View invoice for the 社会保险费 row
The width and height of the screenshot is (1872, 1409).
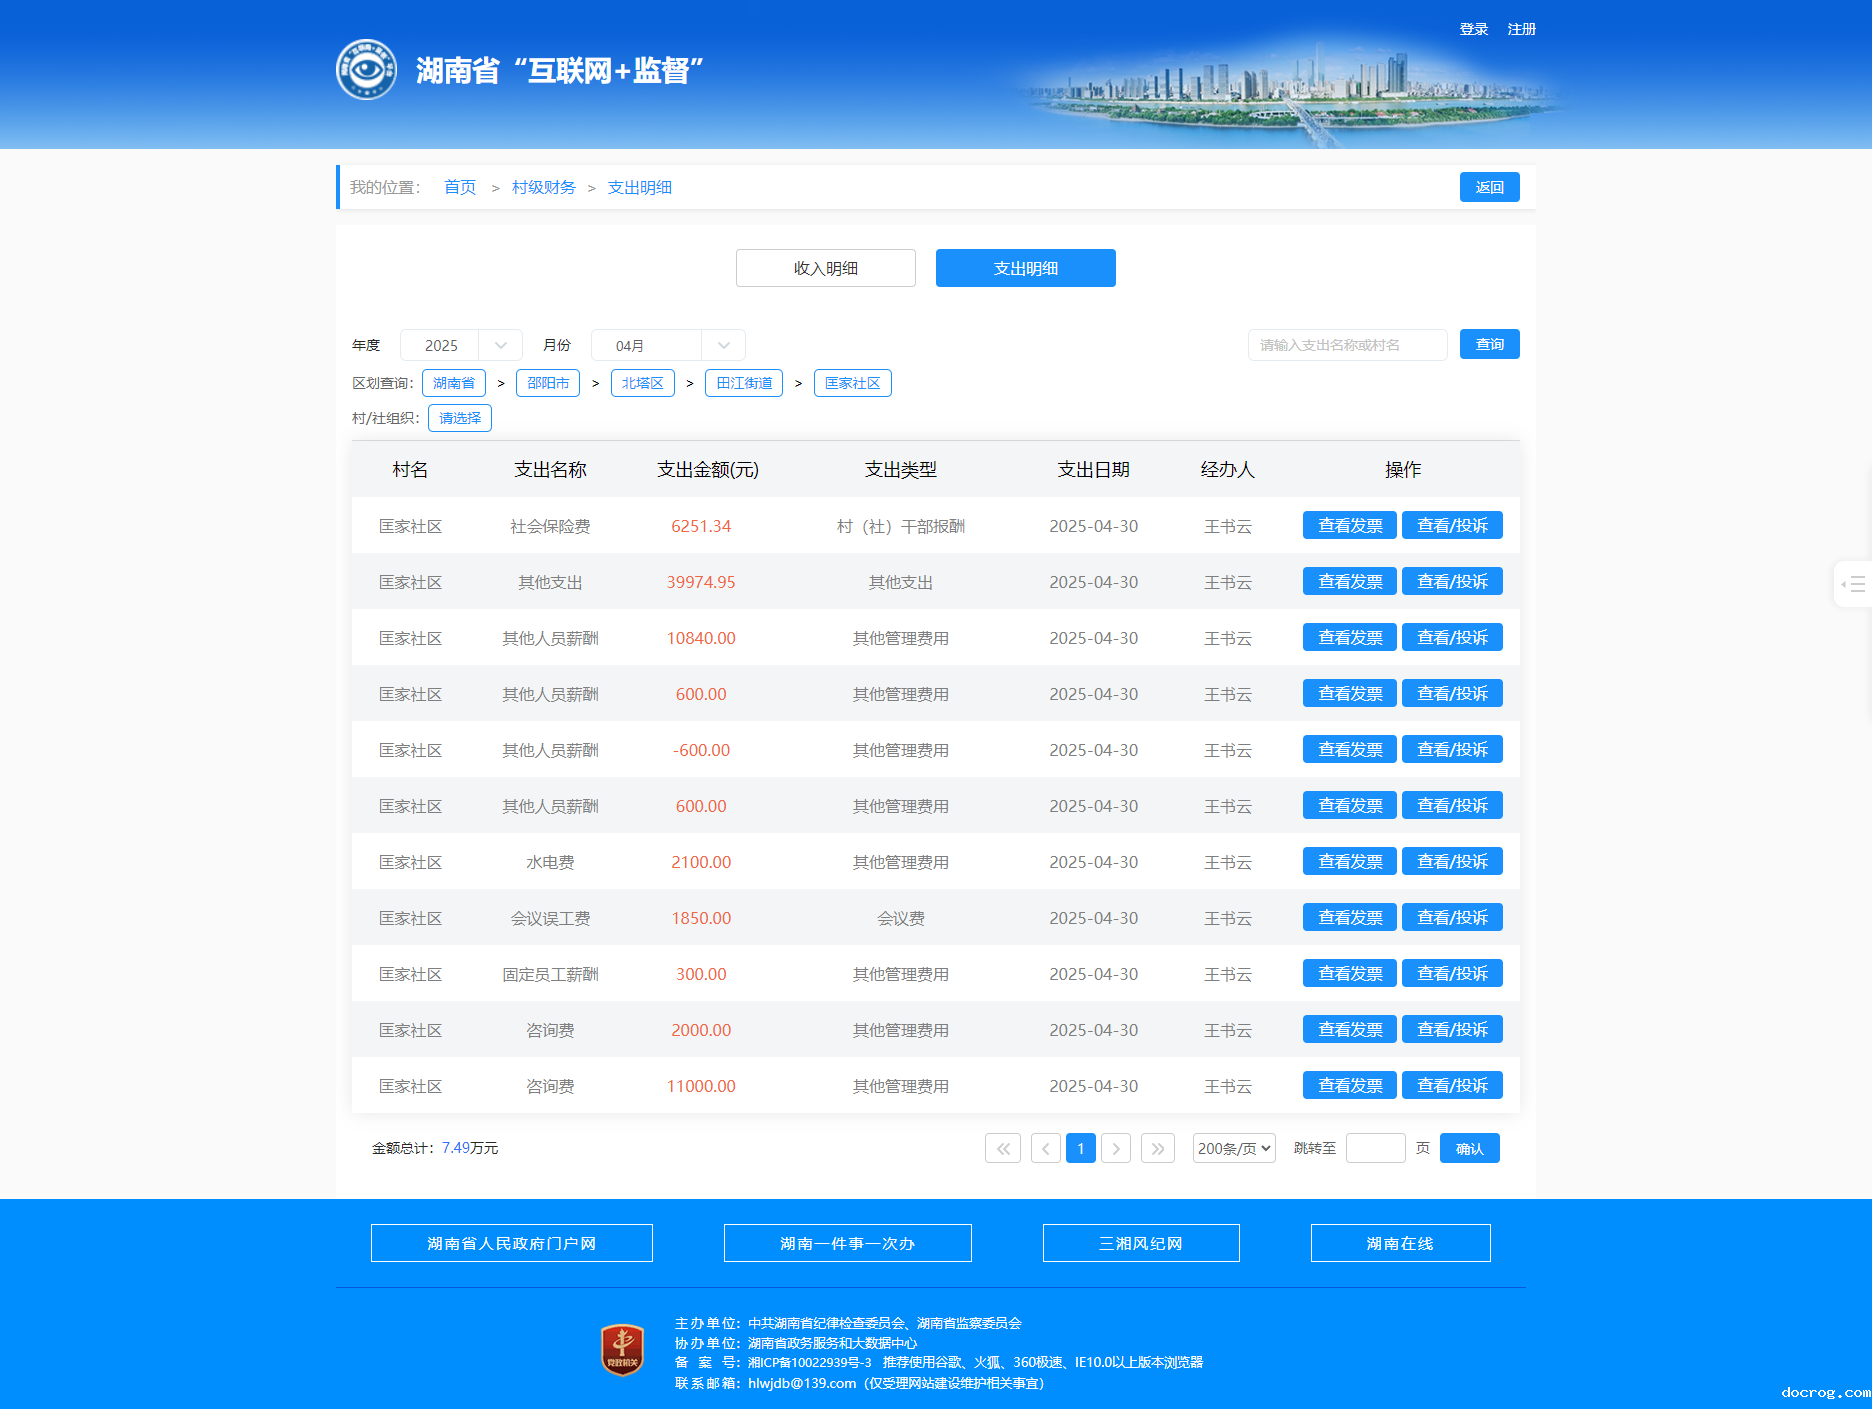[x=1349, y=526]
